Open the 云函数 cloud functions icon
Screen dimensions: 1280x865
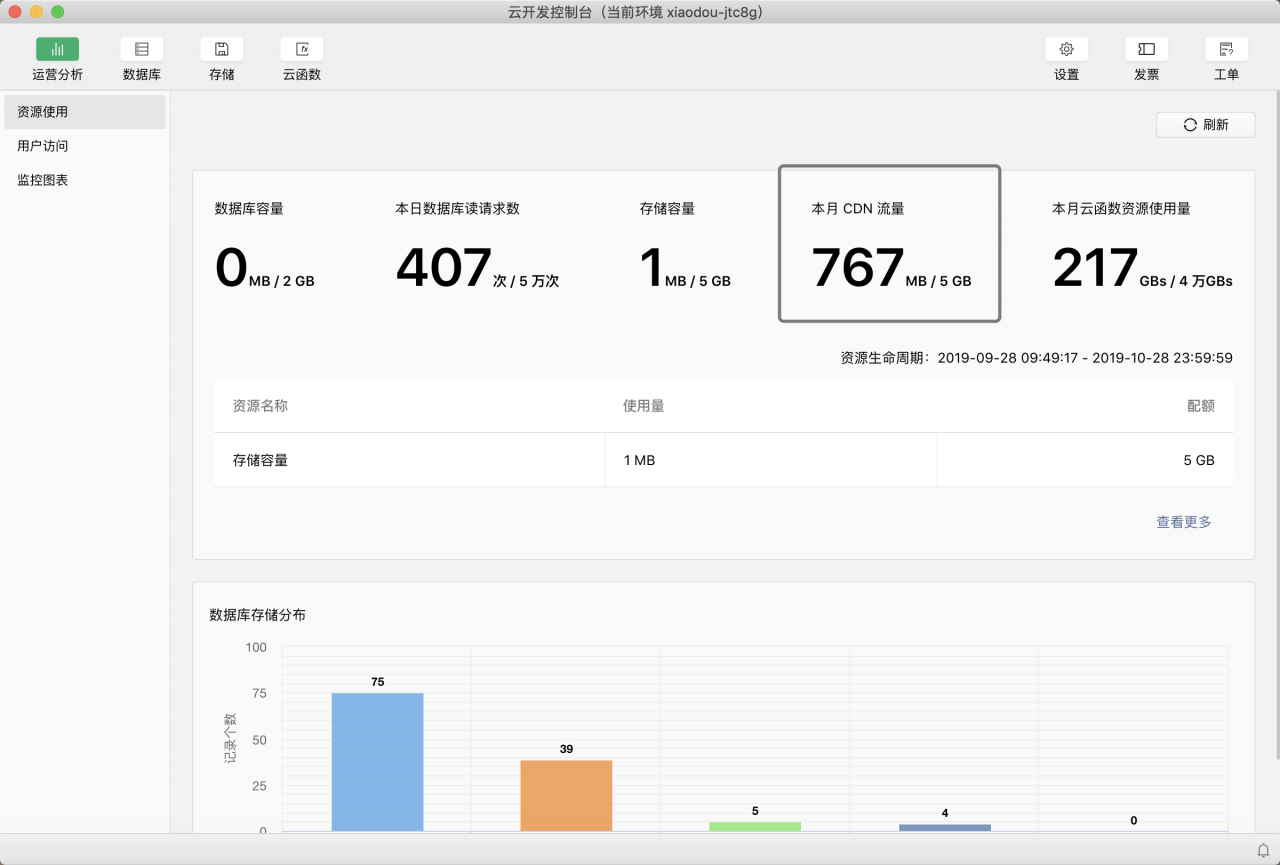point(302,49)
